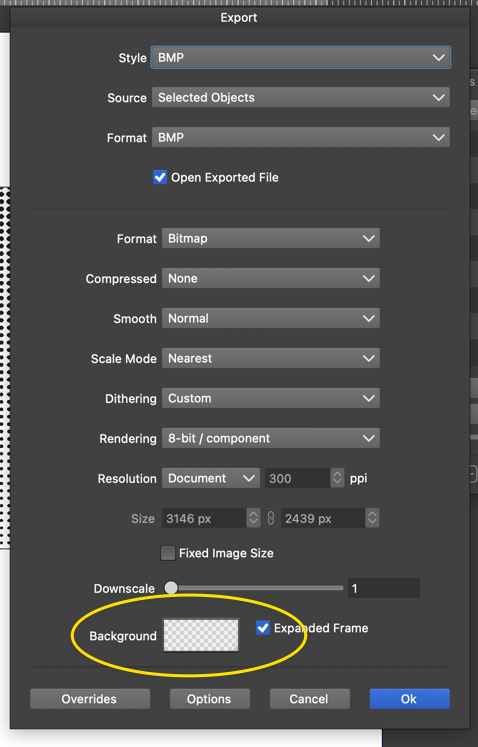This screenshot has width=478, height=747.
Task: Click the Ok button to export
Action: (x=409, y=699)
